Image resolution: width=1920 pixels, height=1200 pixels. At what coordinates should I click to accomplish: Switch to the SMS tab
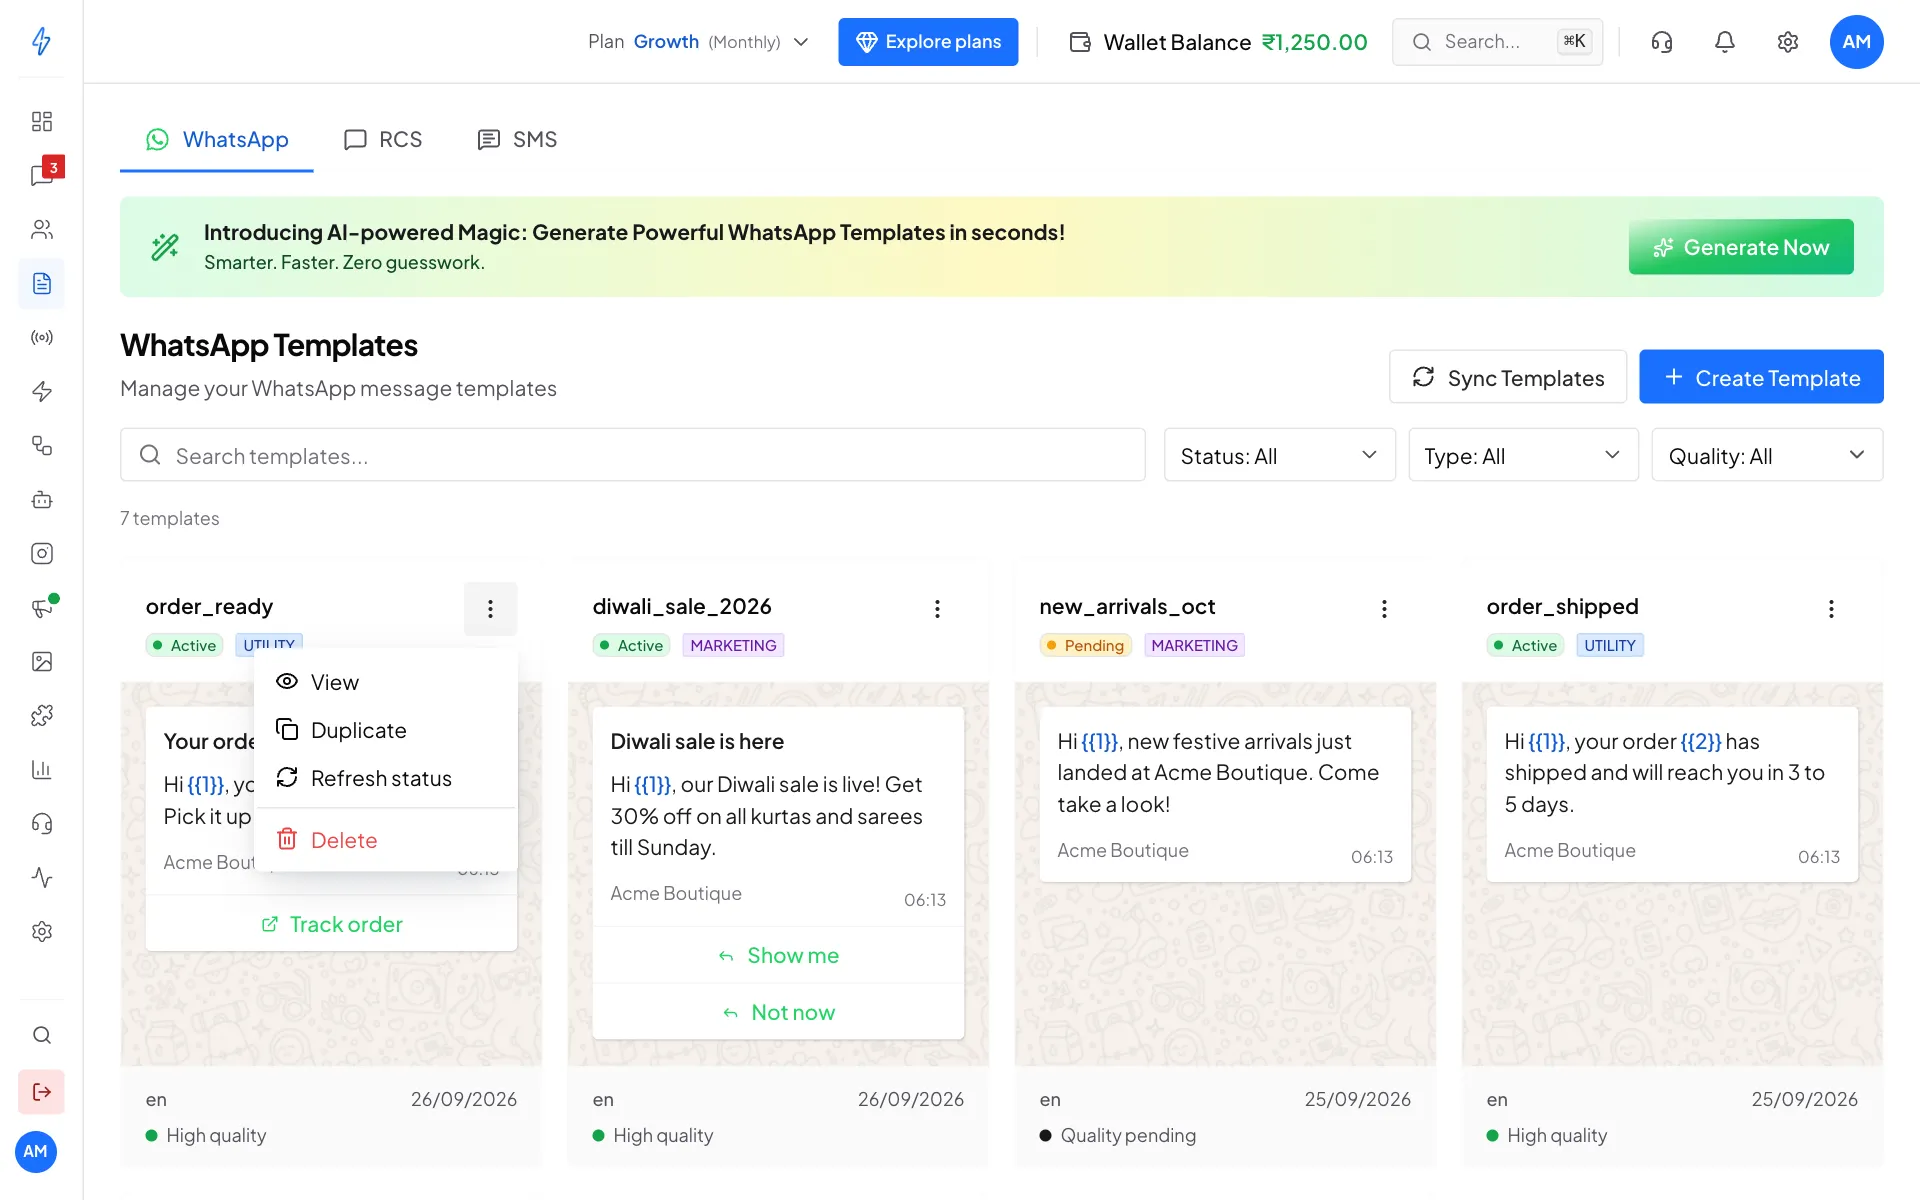[x=517, y=139]
